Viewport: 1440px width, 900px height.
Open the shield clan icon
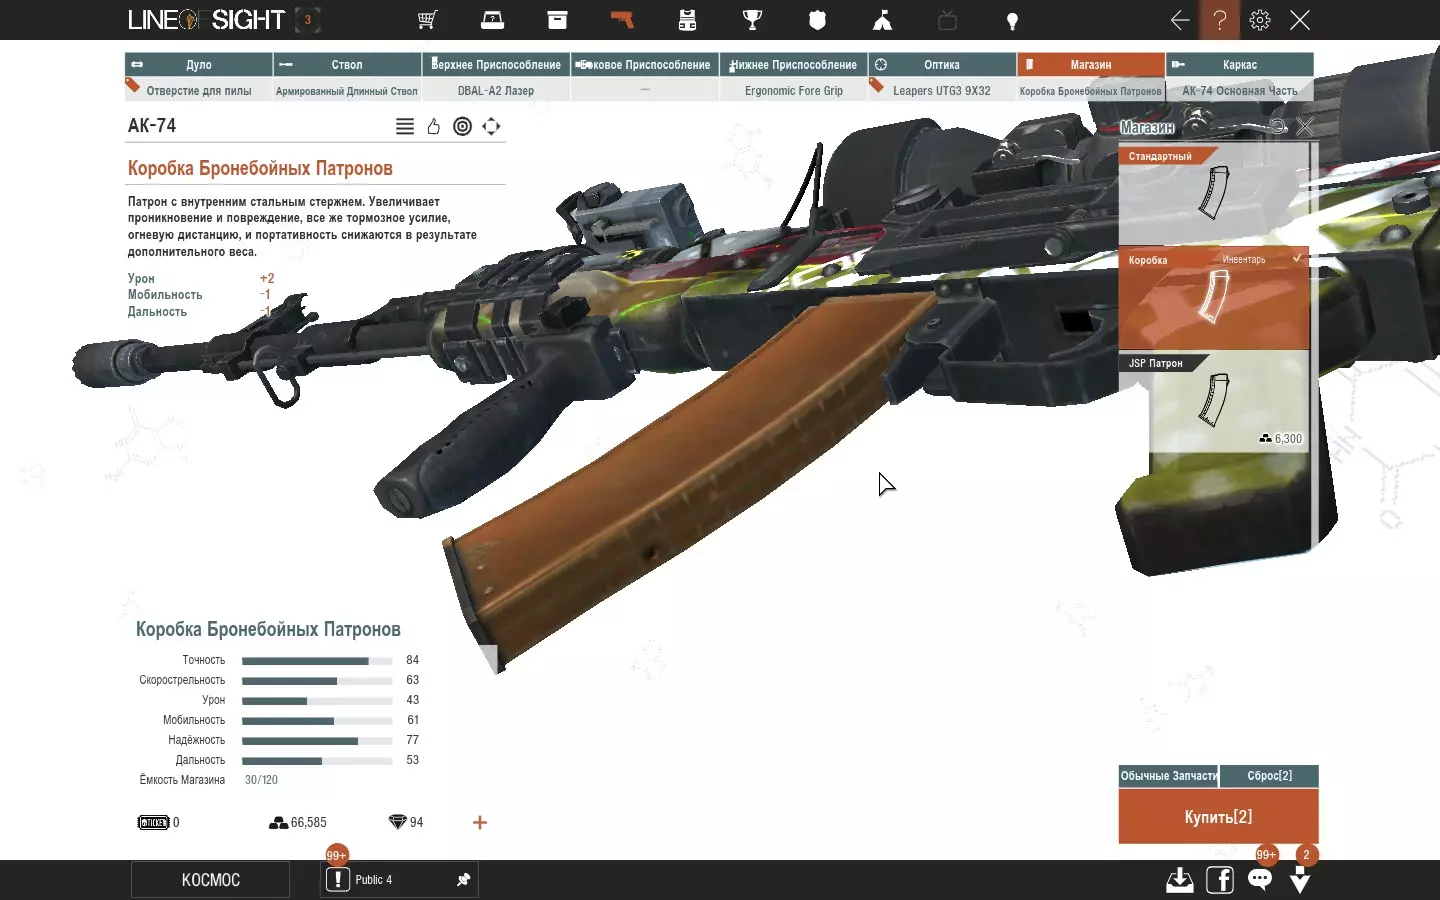(x=817, y=20)
